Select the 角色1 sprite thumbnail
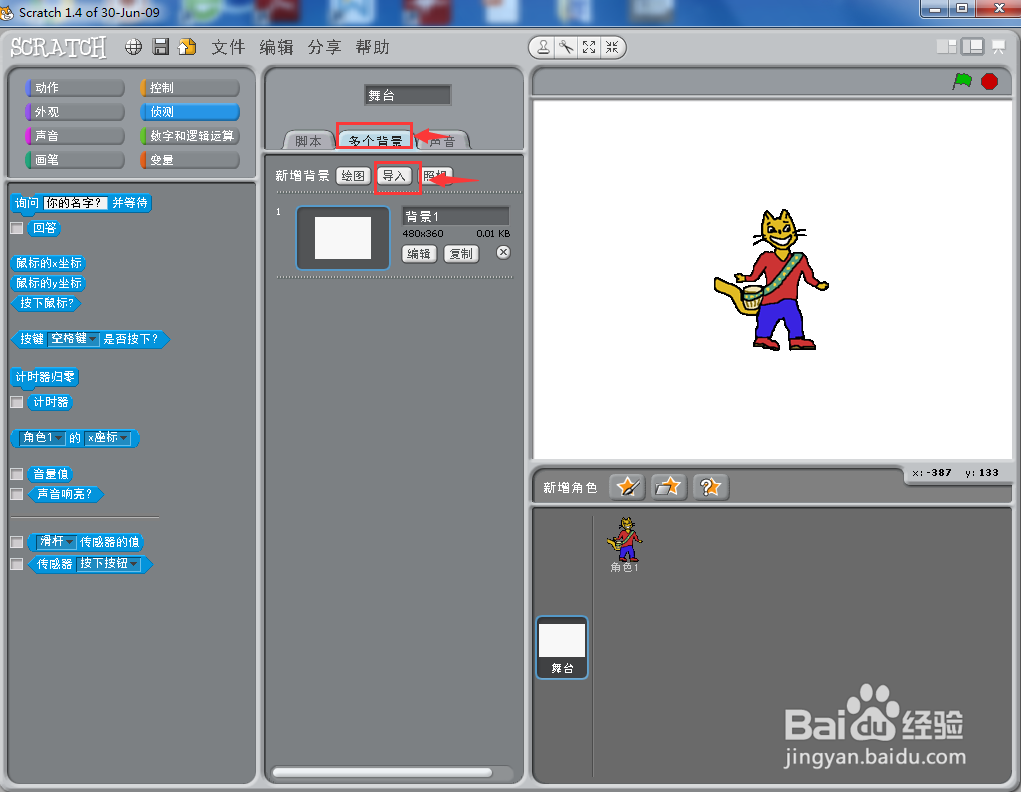1021x792 pixels. [x=624, y=544]
